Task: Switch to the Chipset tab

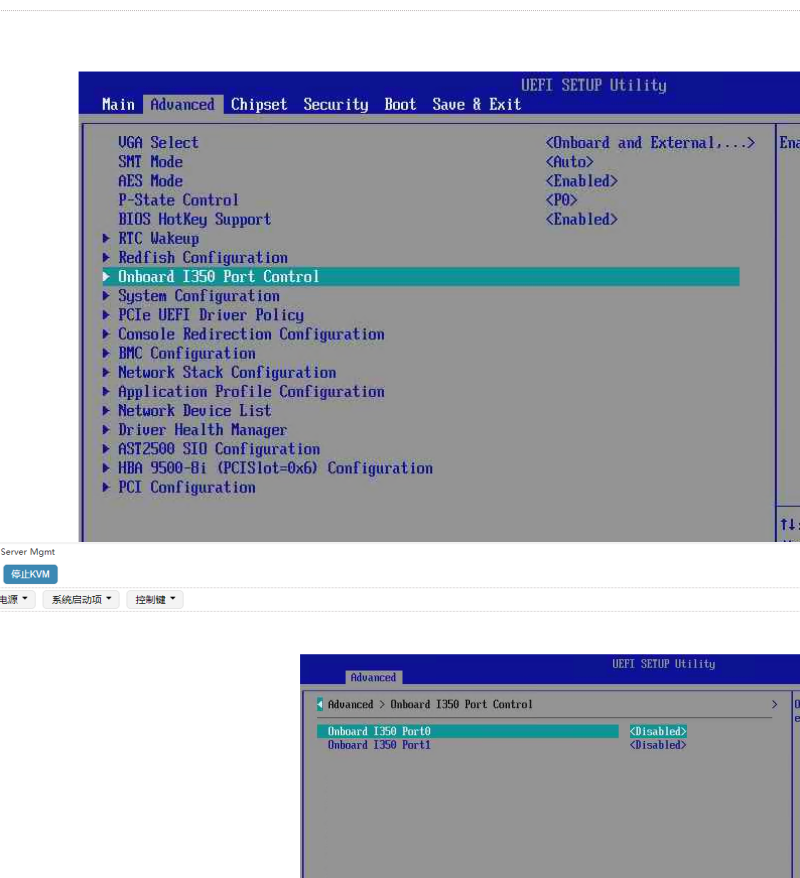Action: click(258, 104)
